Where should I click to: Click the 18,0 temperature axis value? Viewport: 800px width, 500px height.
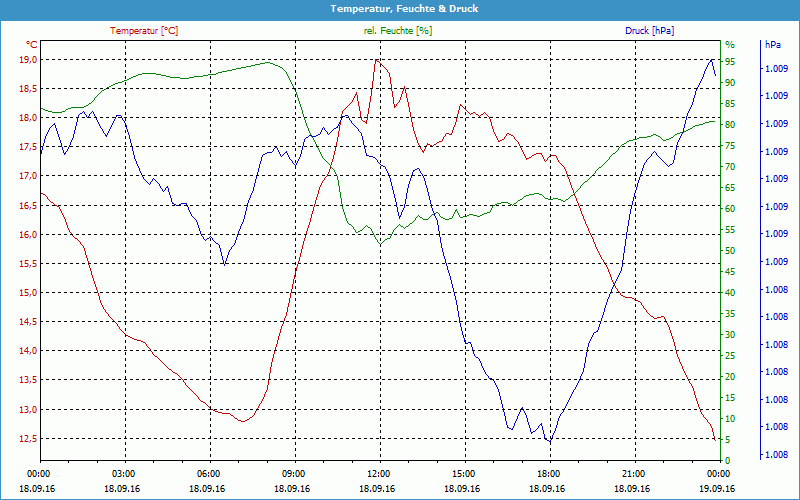pos(29,118)
